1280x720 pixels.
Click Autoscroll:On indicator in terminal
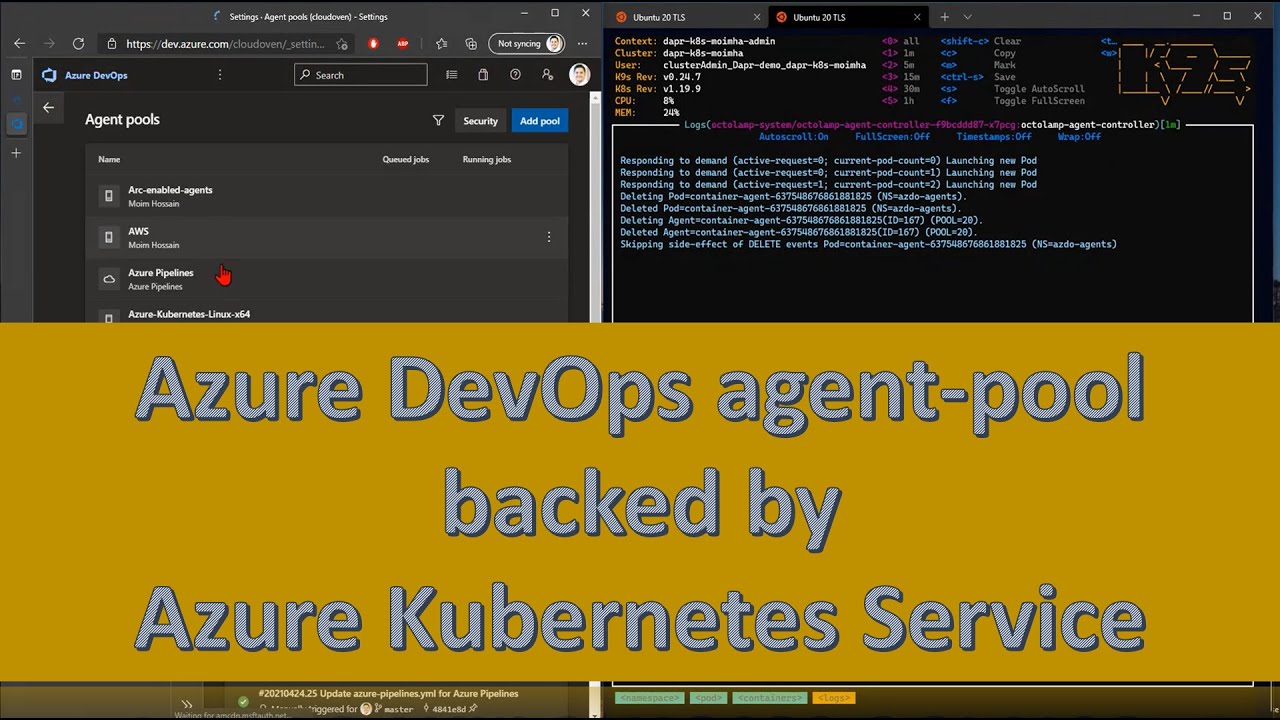click(x=794, y=137)
